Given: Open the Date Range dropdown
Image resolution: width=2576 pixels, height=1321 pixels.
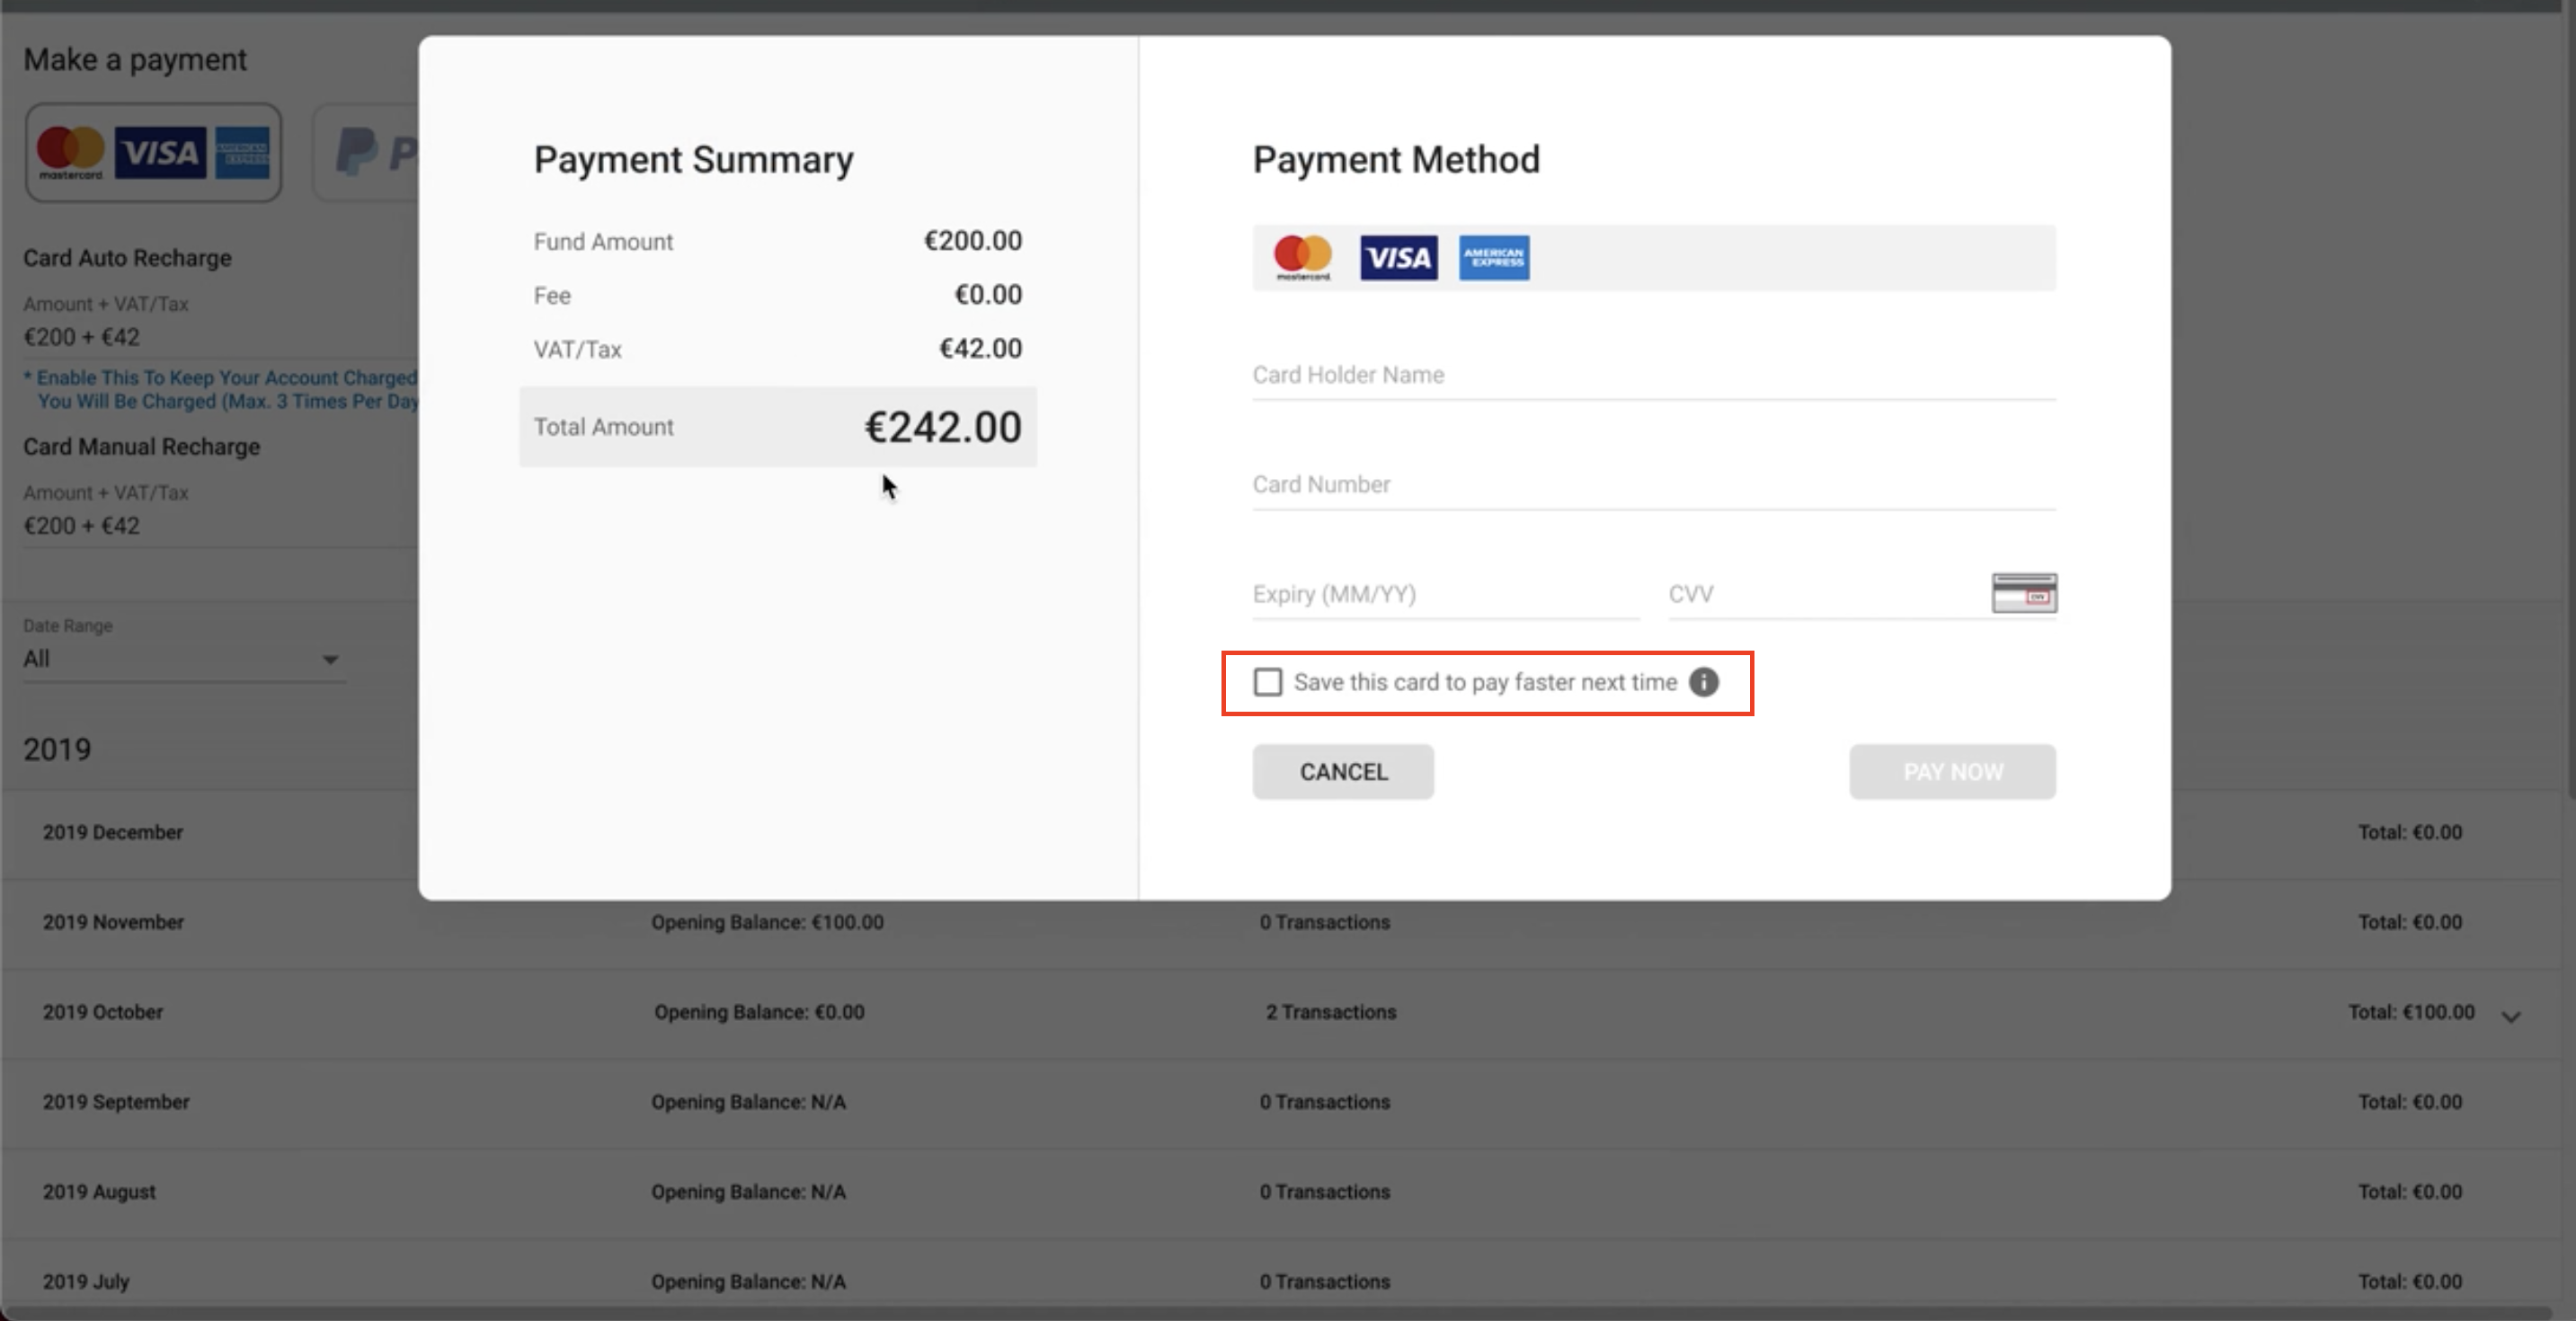Looking at the screenshot, I should (x=183, y=659).
